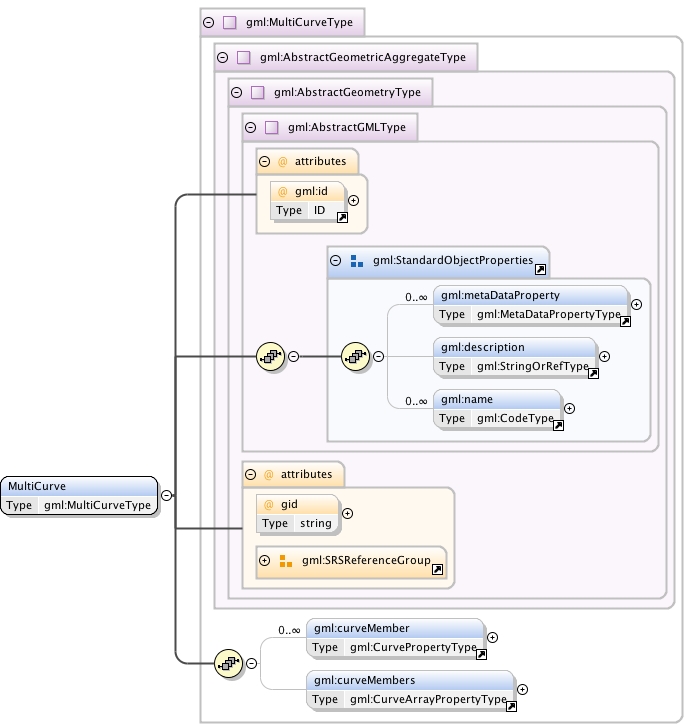Expand gml:SRSReferenceGroup attribute group
684x724 pixels.
[x=264, y=561]
